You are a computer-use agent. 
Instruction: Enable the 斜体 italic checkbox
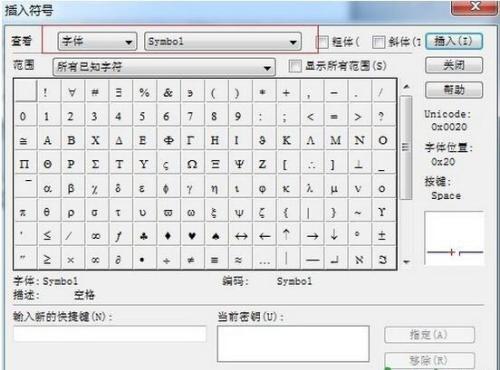pyautogui.click(x=378, y=42)
